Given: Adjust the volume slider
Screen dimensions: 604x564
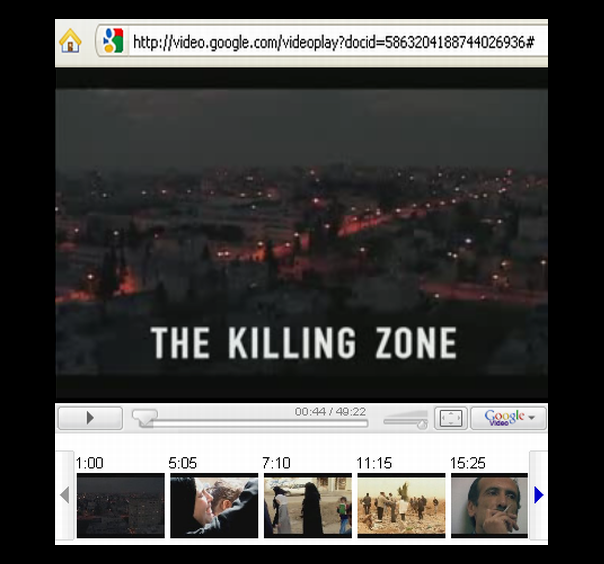Looking at the screenshot, I should [x=405, y=419].
